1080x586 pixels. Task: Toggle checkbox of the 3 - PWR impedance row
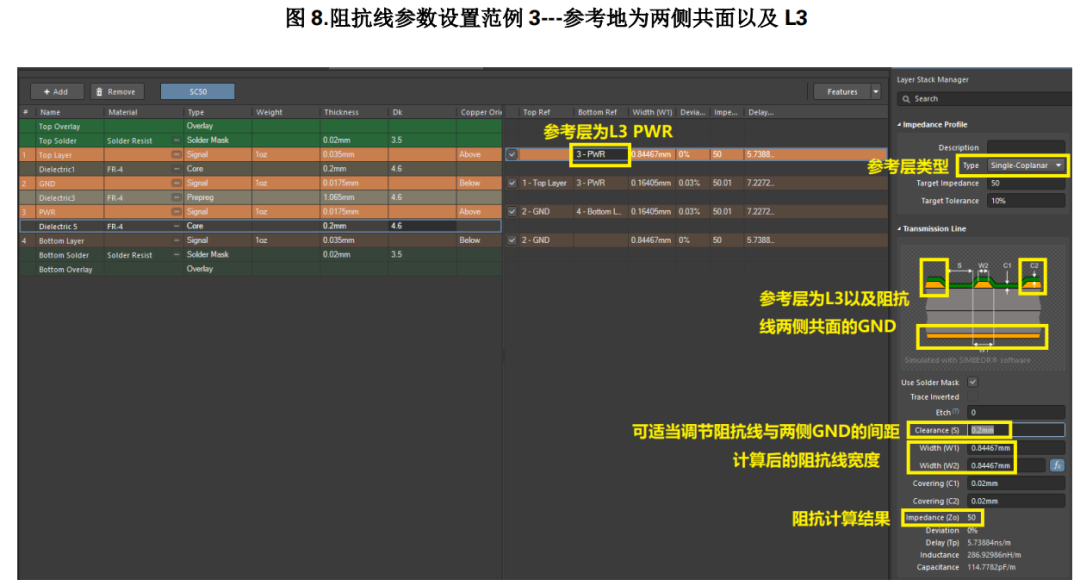tap(512, 154)
